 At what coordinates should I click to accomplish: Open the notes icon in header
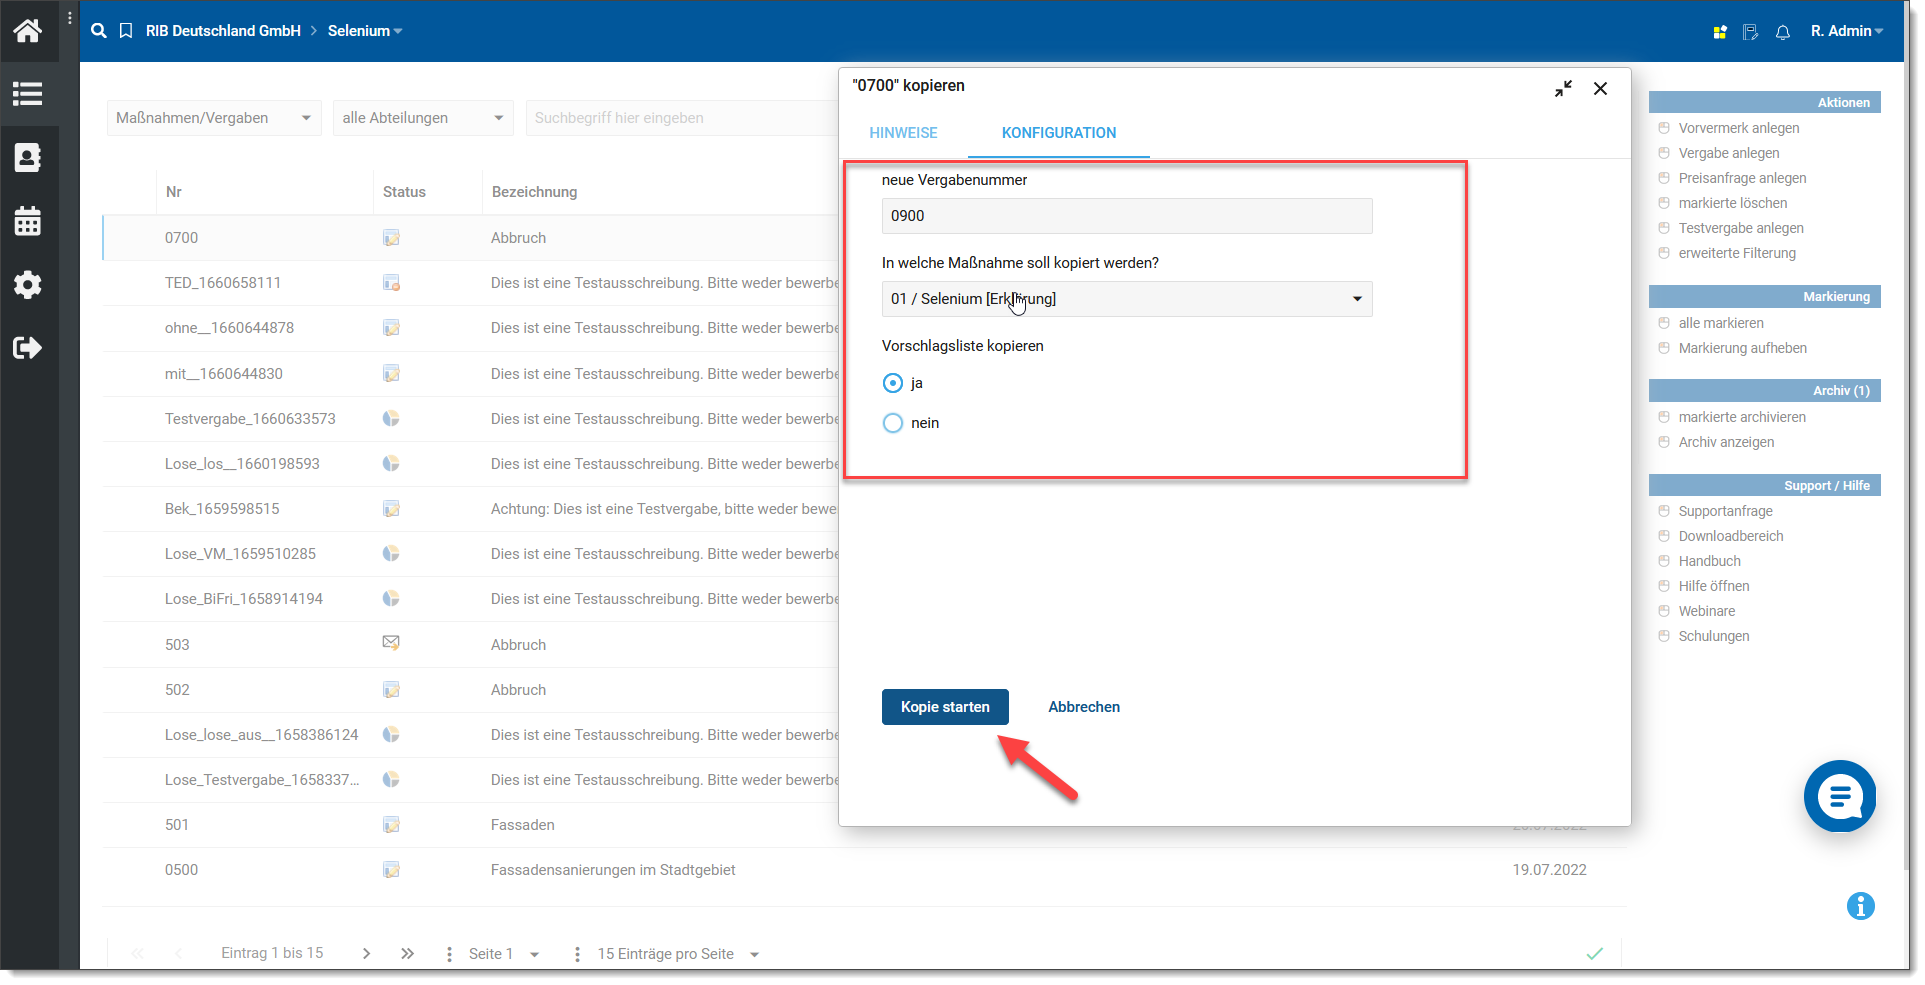[x=1750, y=32]
